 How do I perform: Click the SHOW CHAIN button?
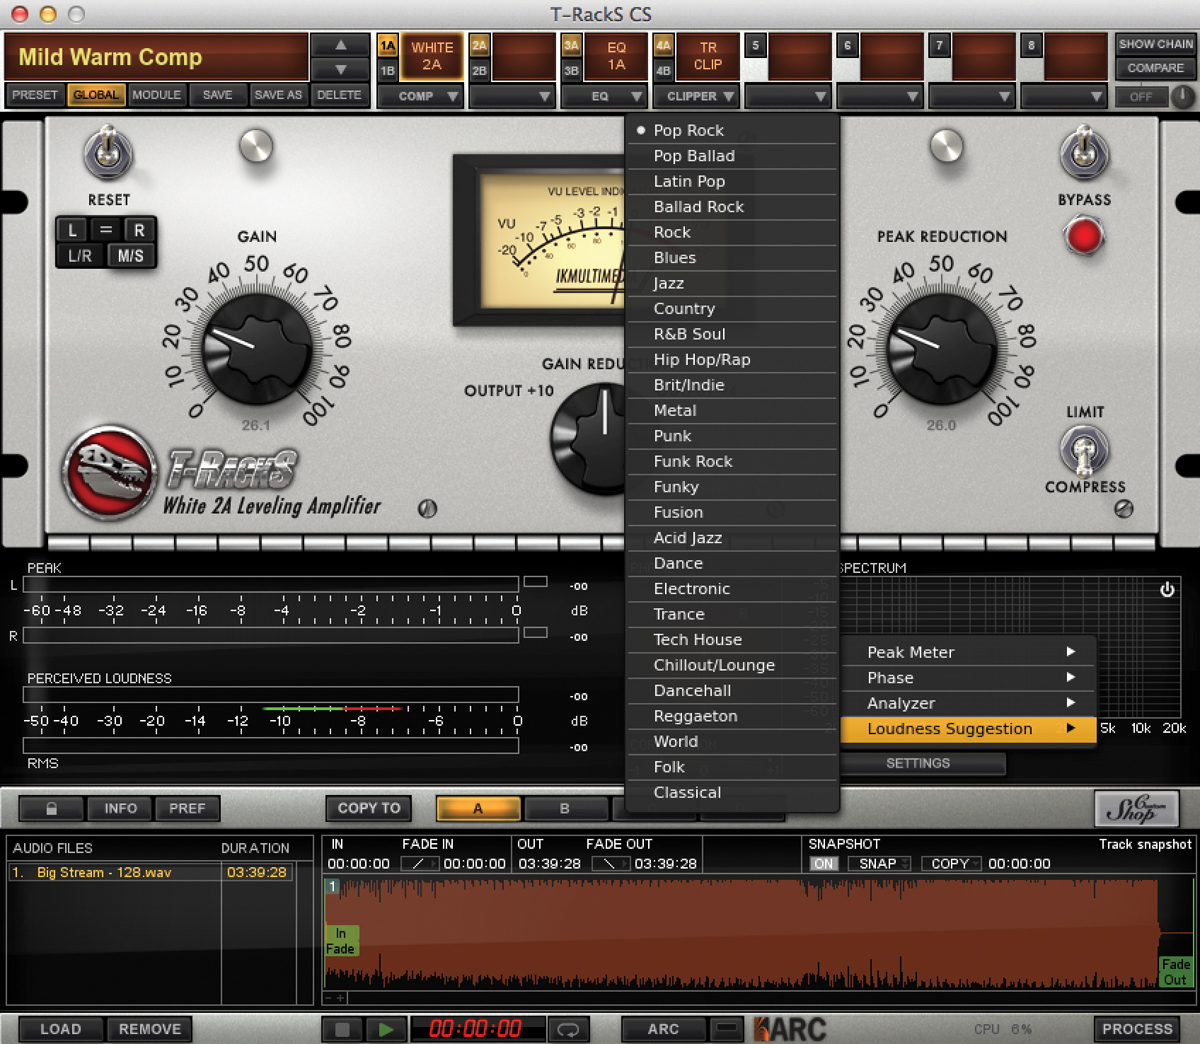1155,45
